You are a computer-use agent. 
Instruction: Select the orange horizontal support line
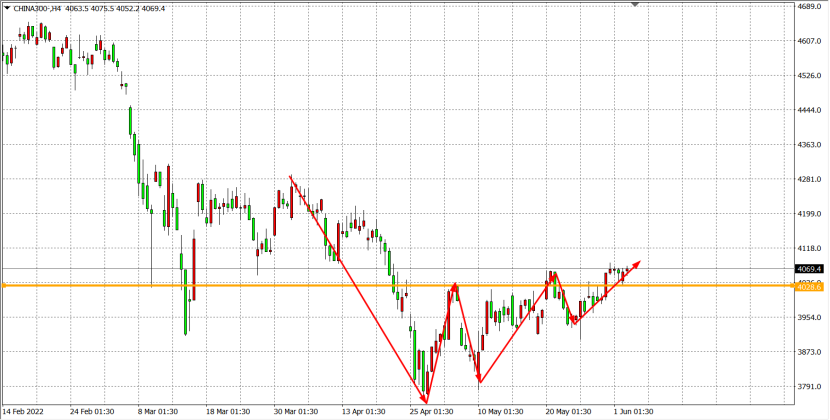[300, 286]
